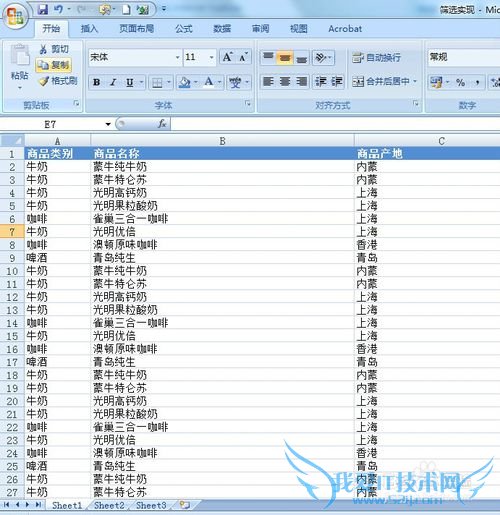Image resolution: width=500 pixels, height=515 pixels.
Task: Click the phonetic guide (文) icon
Action: [x=235, y=82]
